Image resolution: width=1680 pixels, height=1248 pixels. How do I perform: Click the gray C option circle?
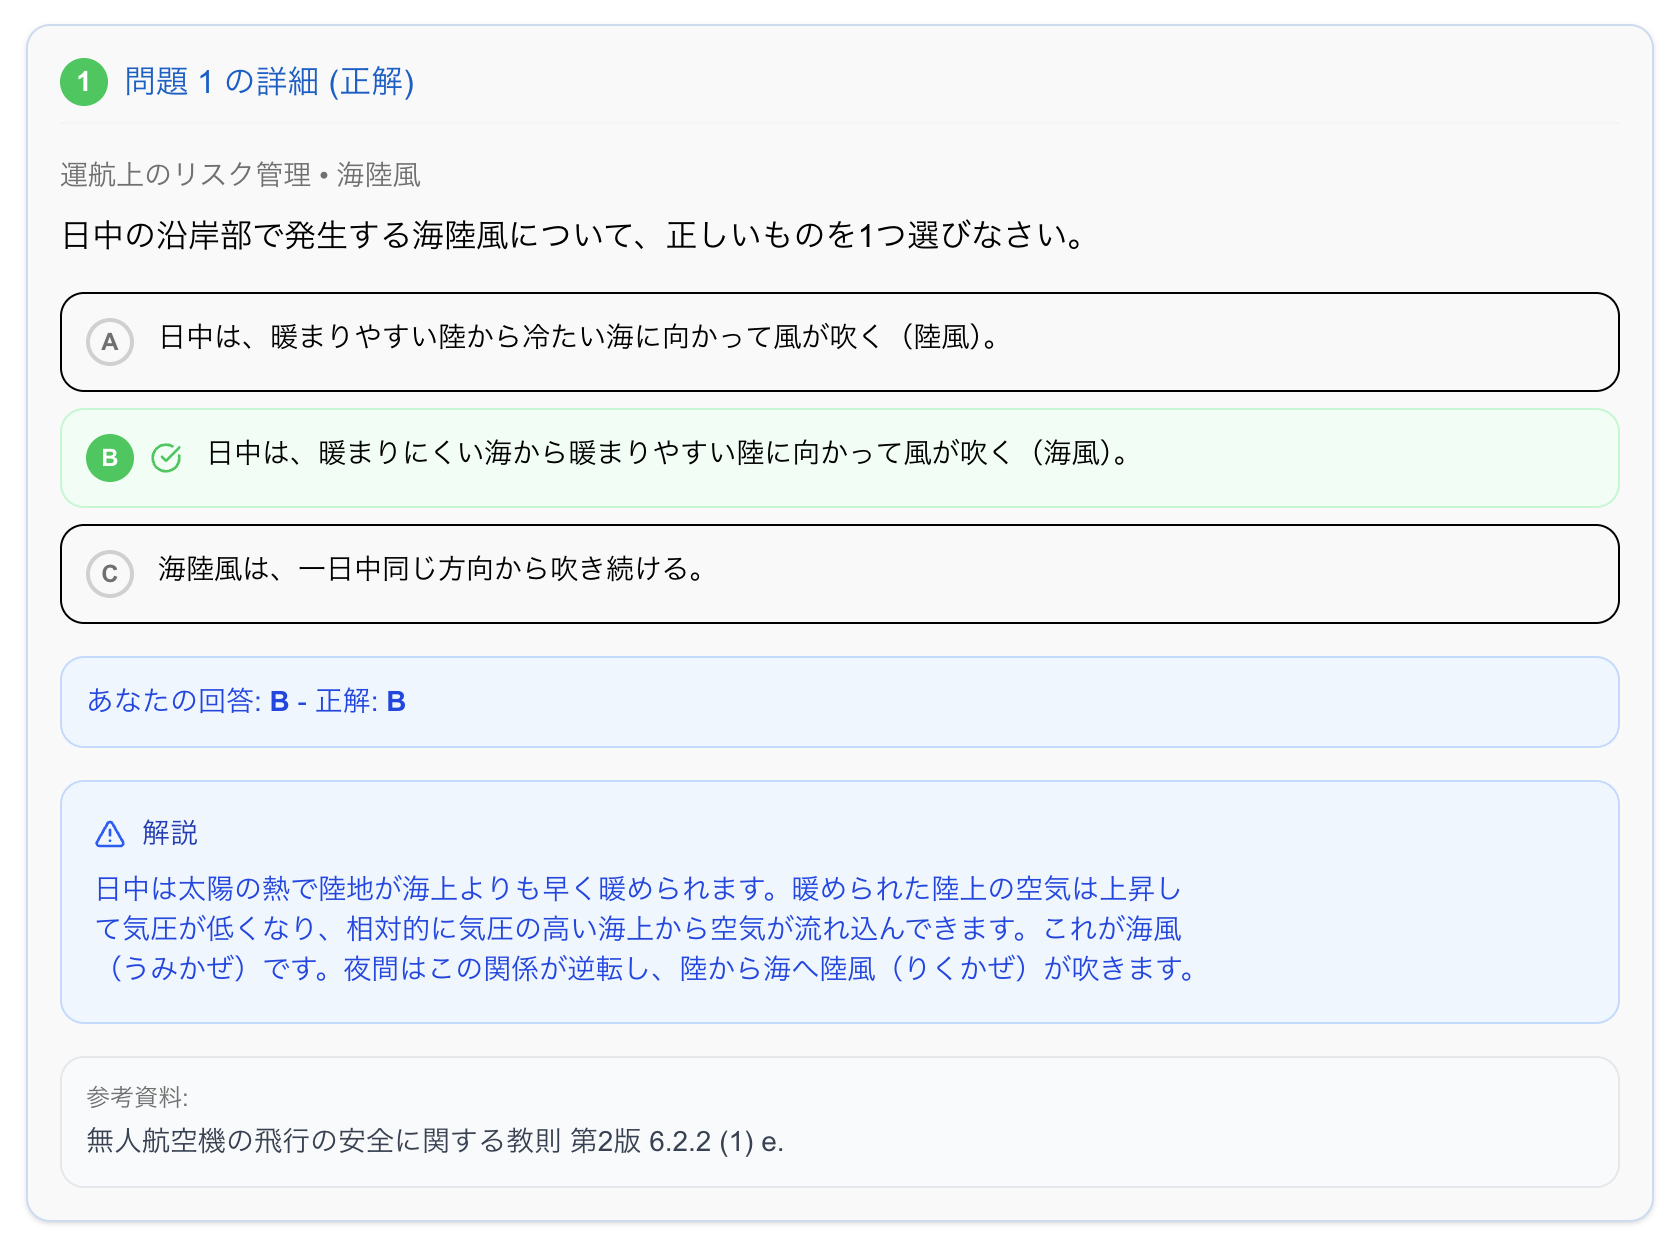pyautogui.click(x=110, y=574)
